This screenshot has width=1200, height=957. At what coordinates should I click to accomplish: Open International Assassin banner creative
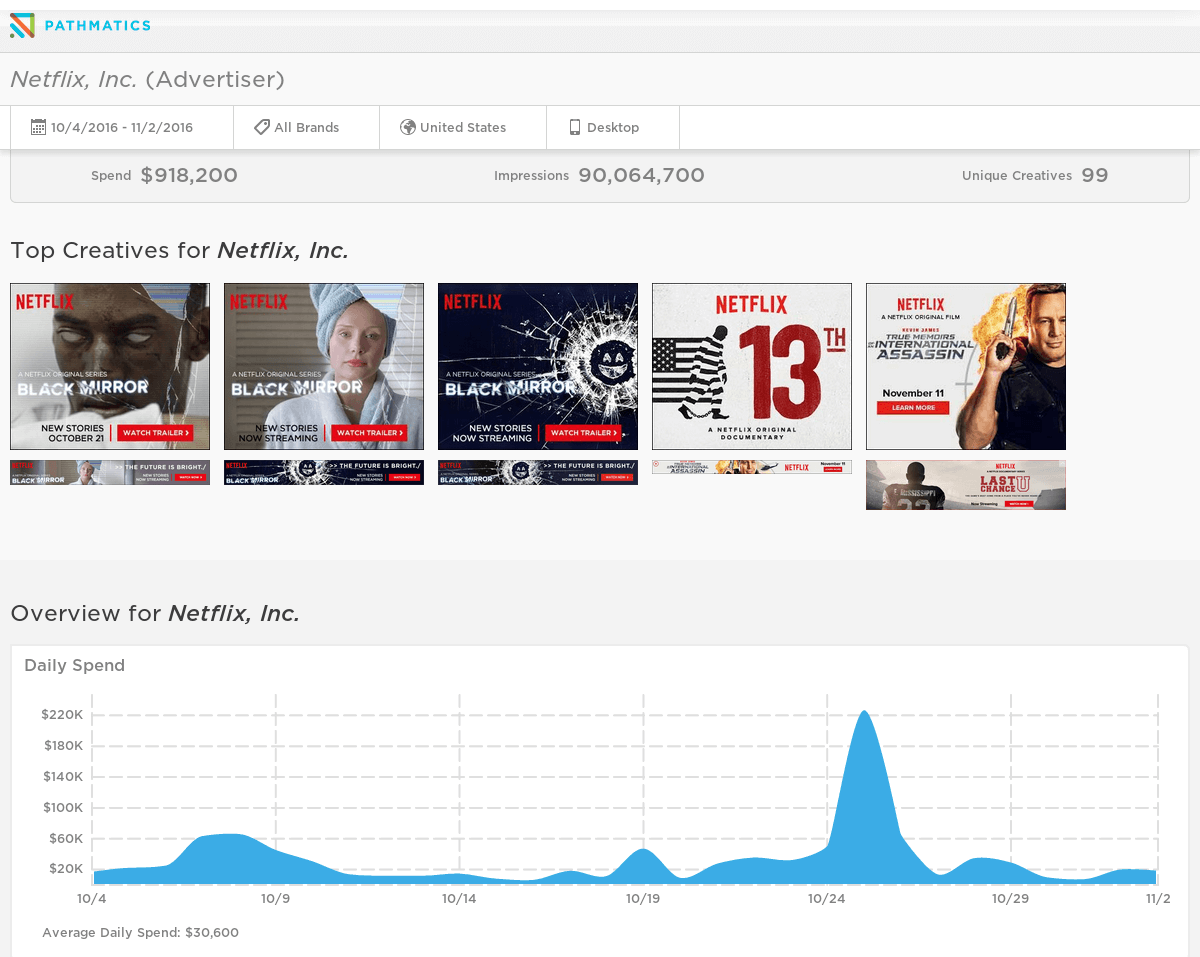752,467
